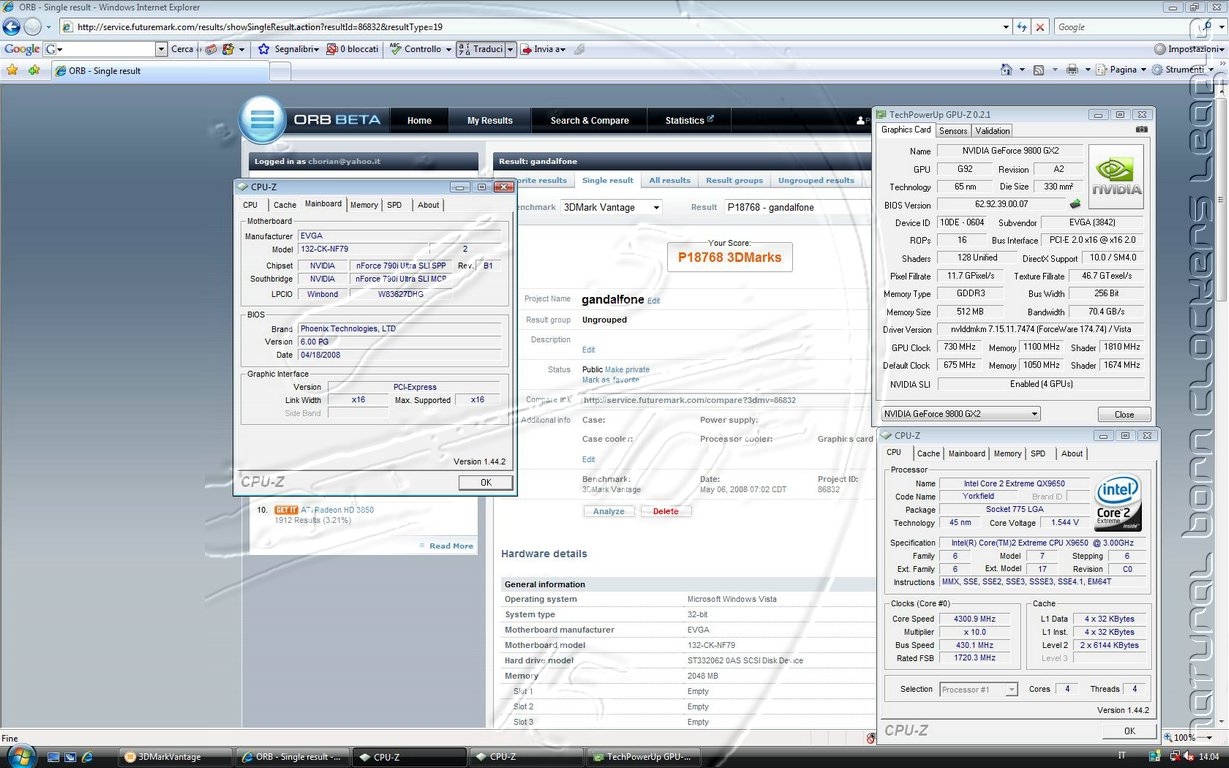Image resolution: width=1229 pixels, height=768 pixels.
Task: Click the stop loading X icon
Action: pos(1041,27)
